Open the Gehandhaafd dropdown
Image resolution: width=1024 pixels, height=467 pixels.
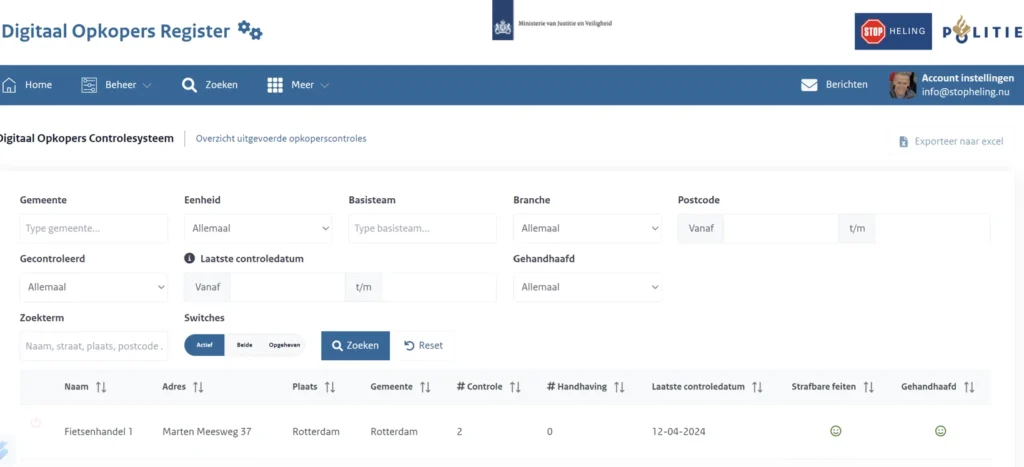[x=587, y=287]
